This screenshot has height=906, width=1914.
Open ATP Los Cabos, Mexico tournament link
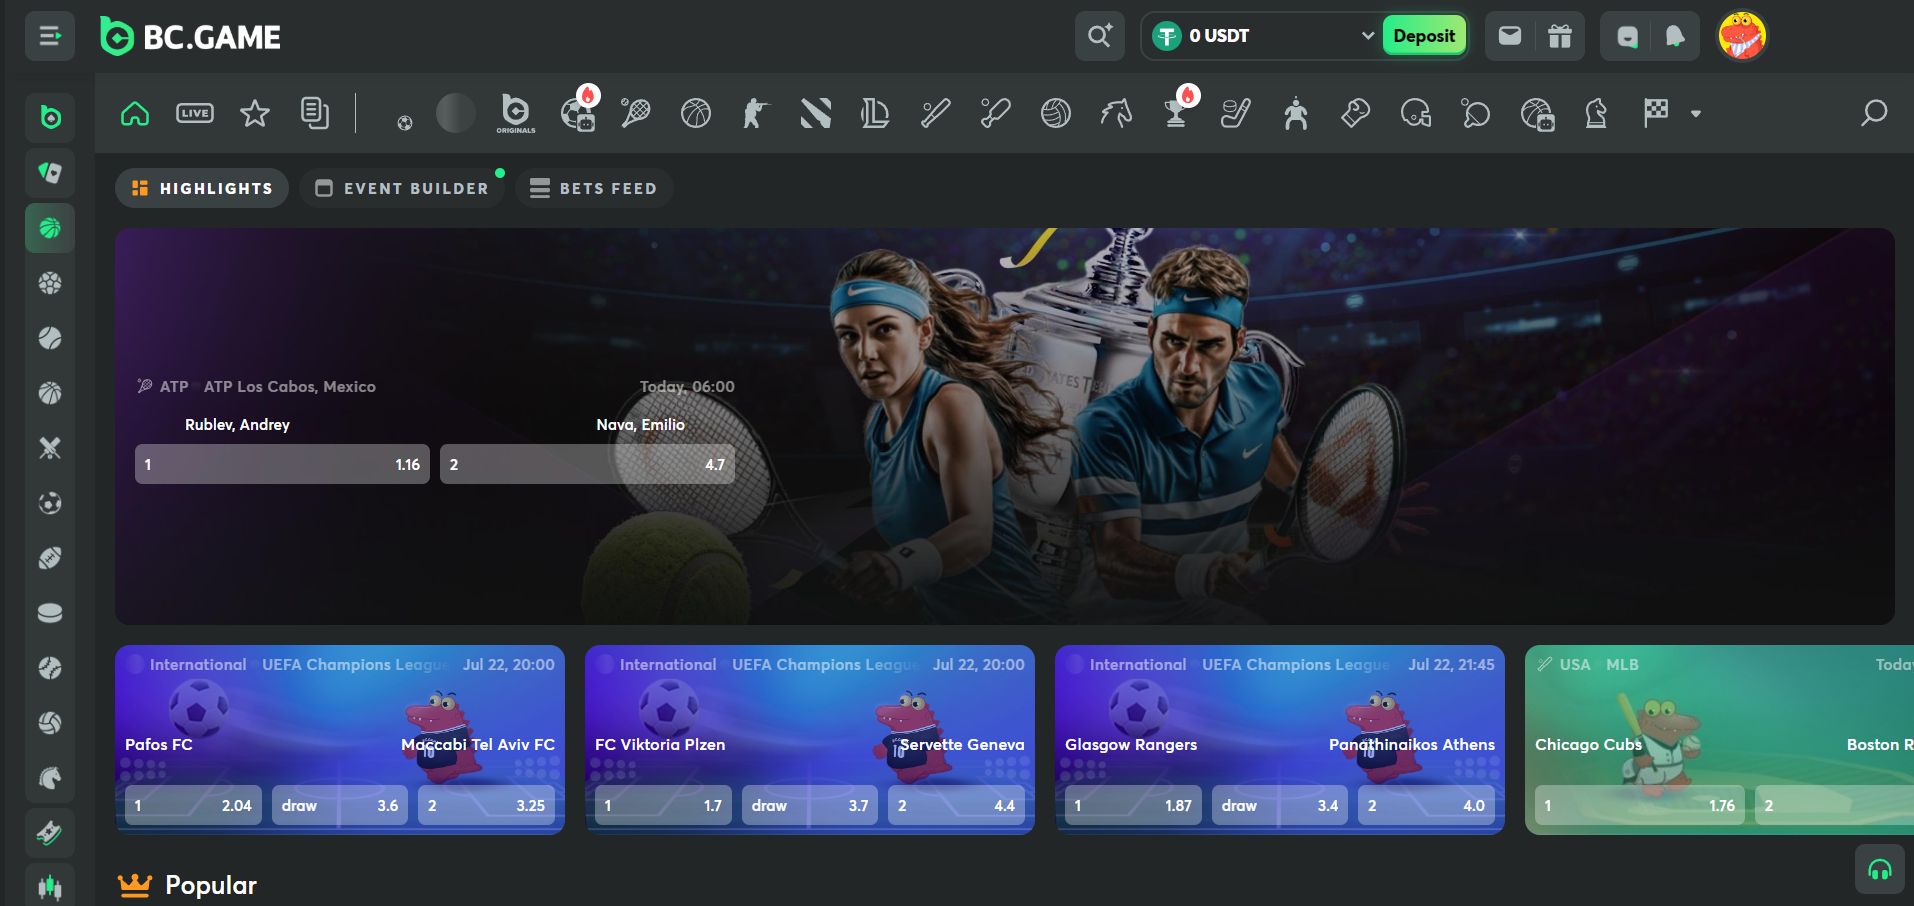pyautogui.click(x=290, y=386)
